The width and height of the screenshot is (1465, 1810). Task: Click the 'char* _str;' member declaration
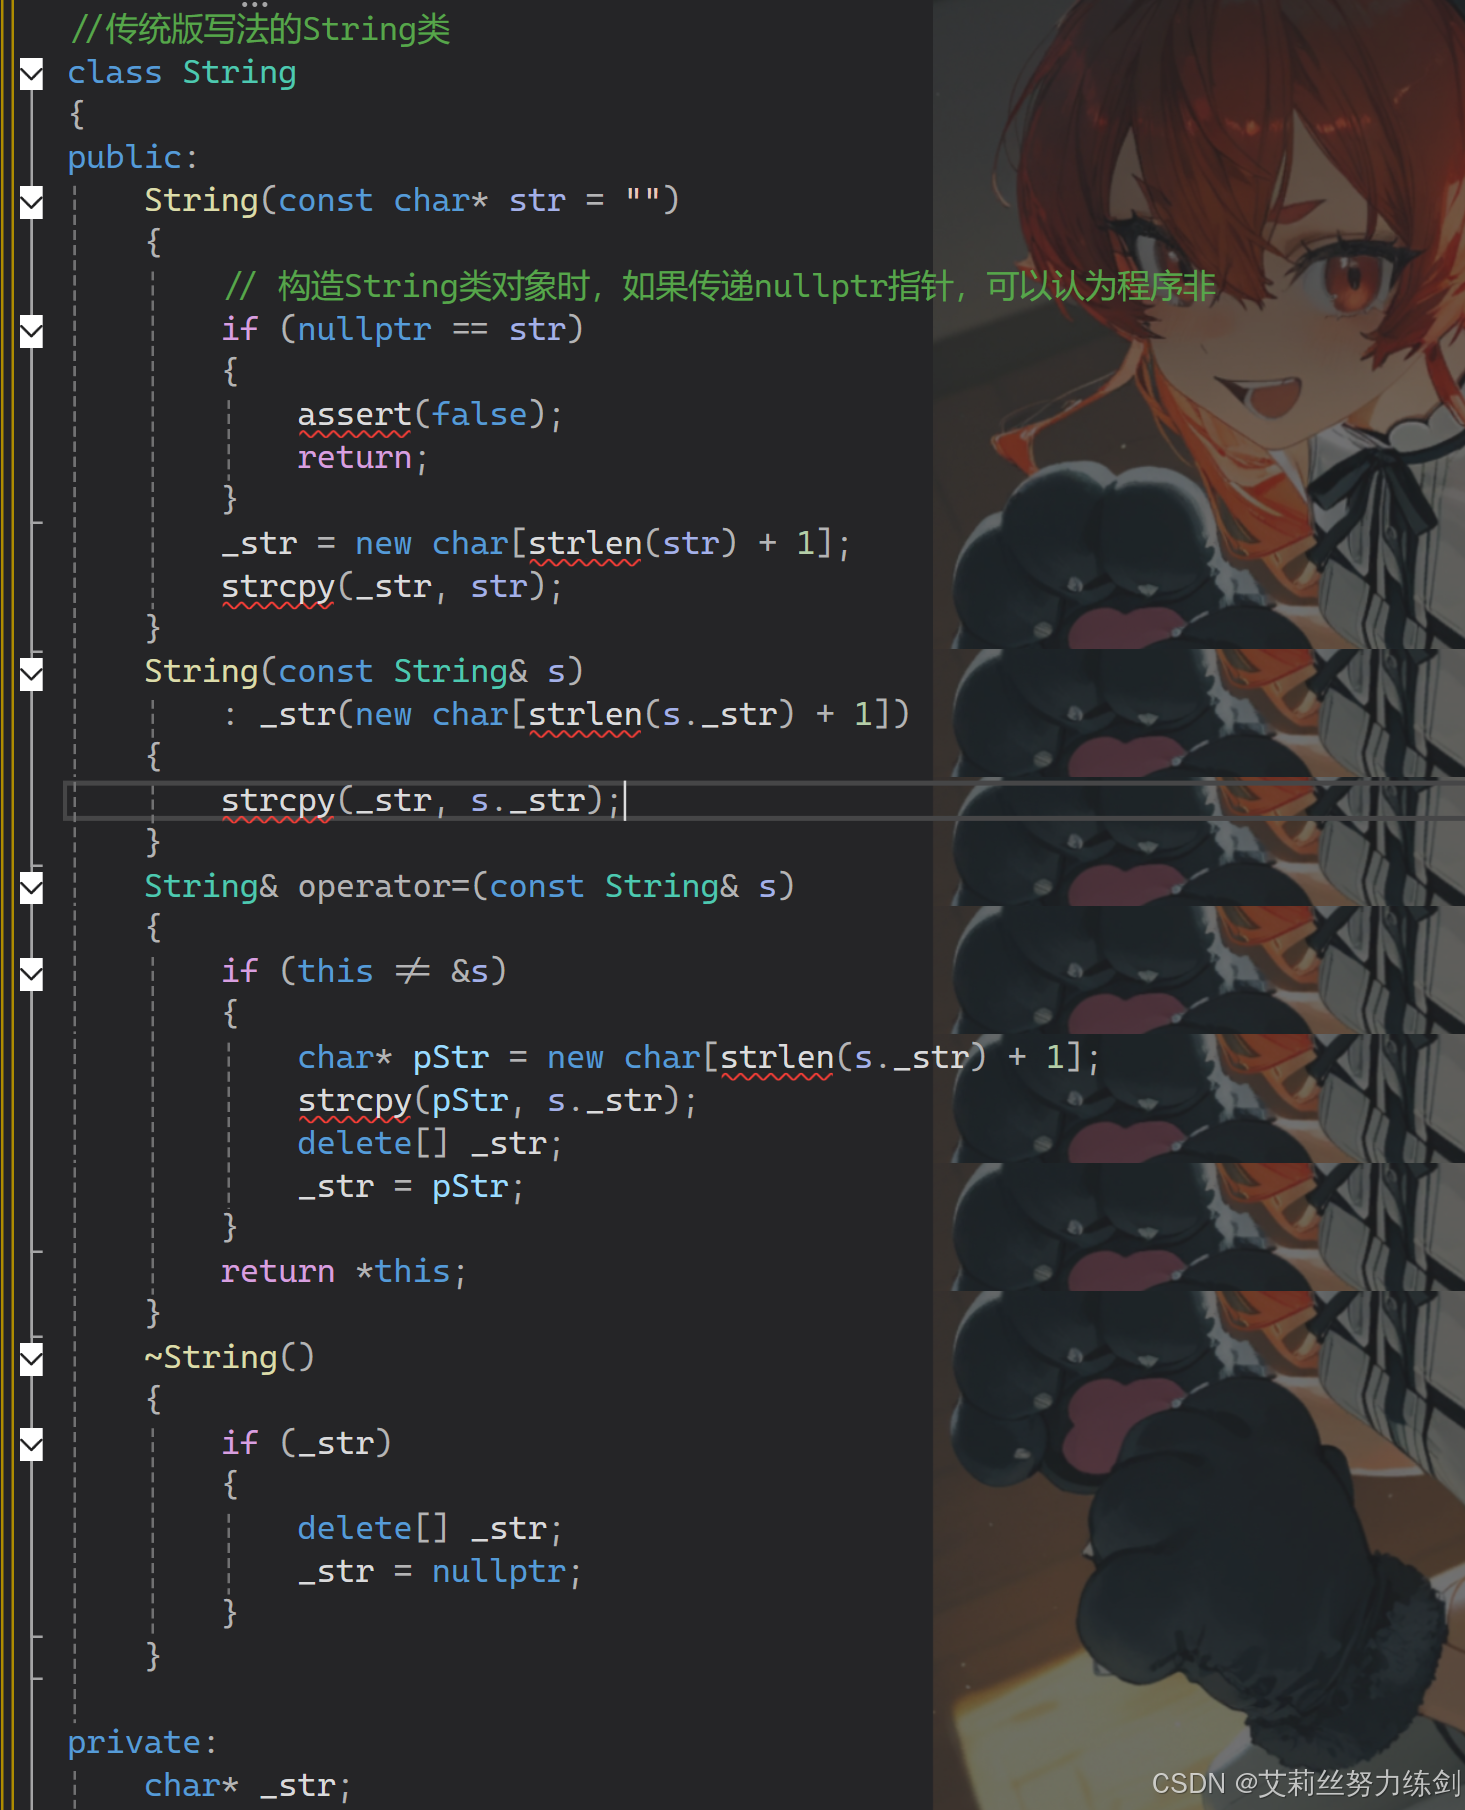(248, 1786)
